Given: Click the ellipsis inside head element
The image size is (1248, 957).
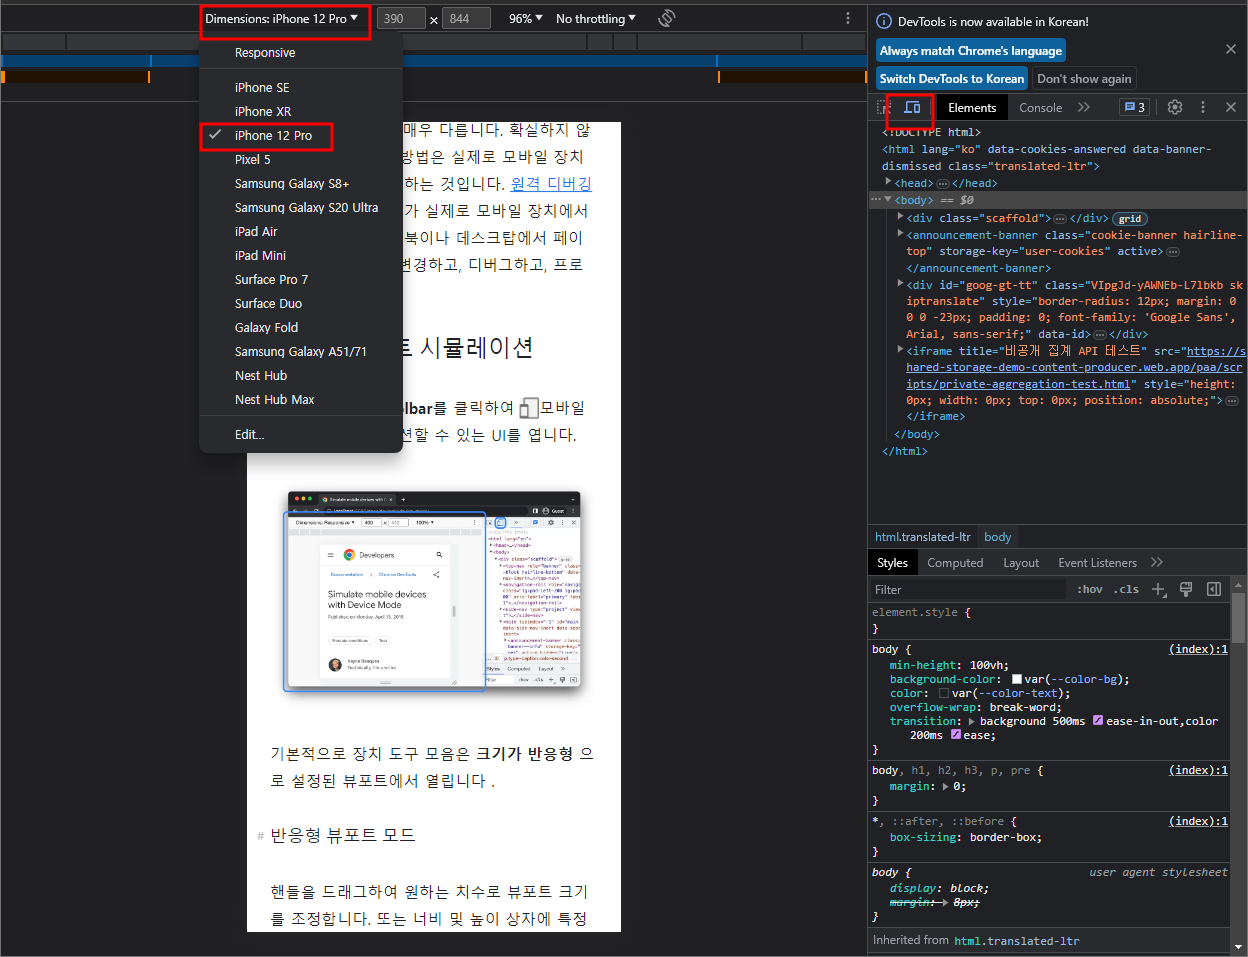Looking at the screenshot, I should [x=942, y=184].
